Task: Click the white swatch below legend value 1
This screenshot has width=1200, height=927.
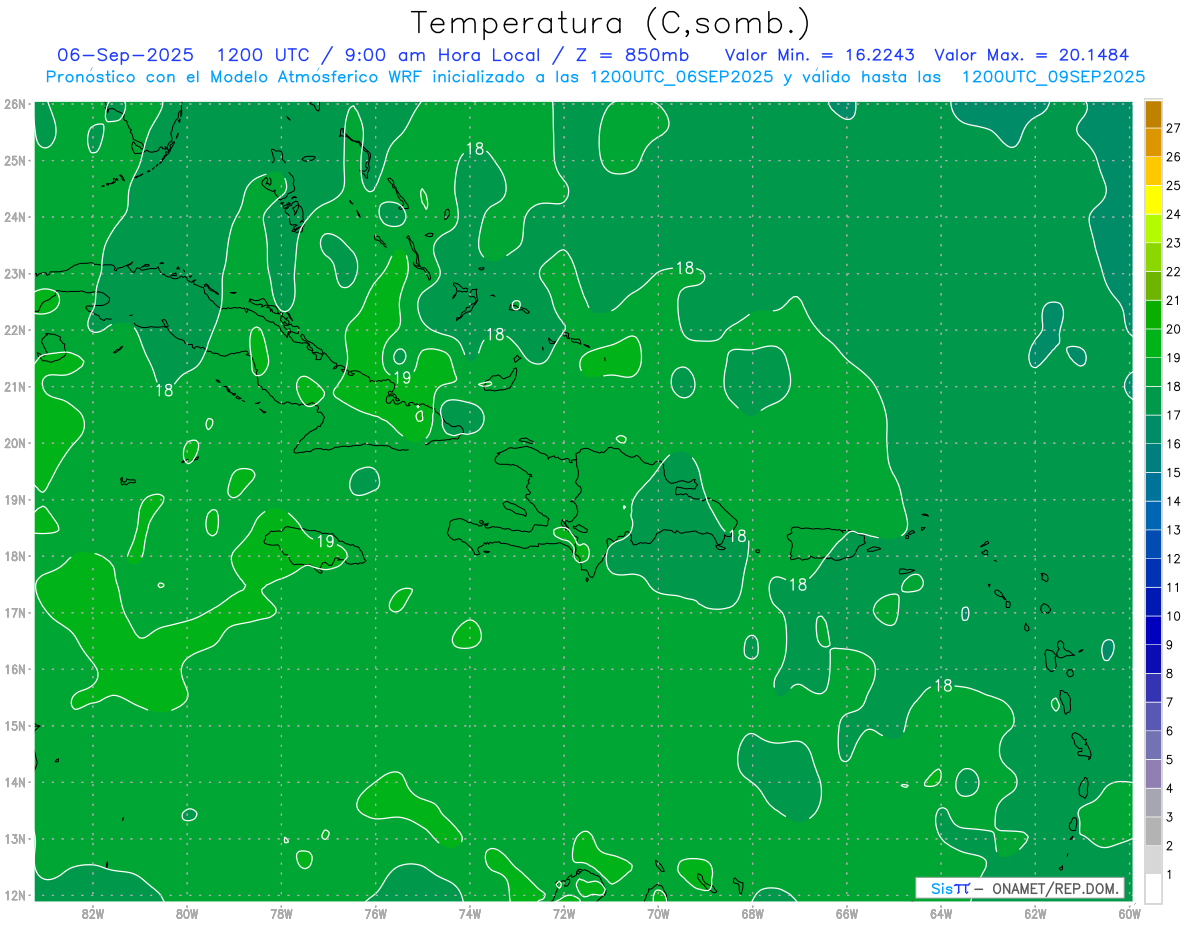Action: point(1153,888)
